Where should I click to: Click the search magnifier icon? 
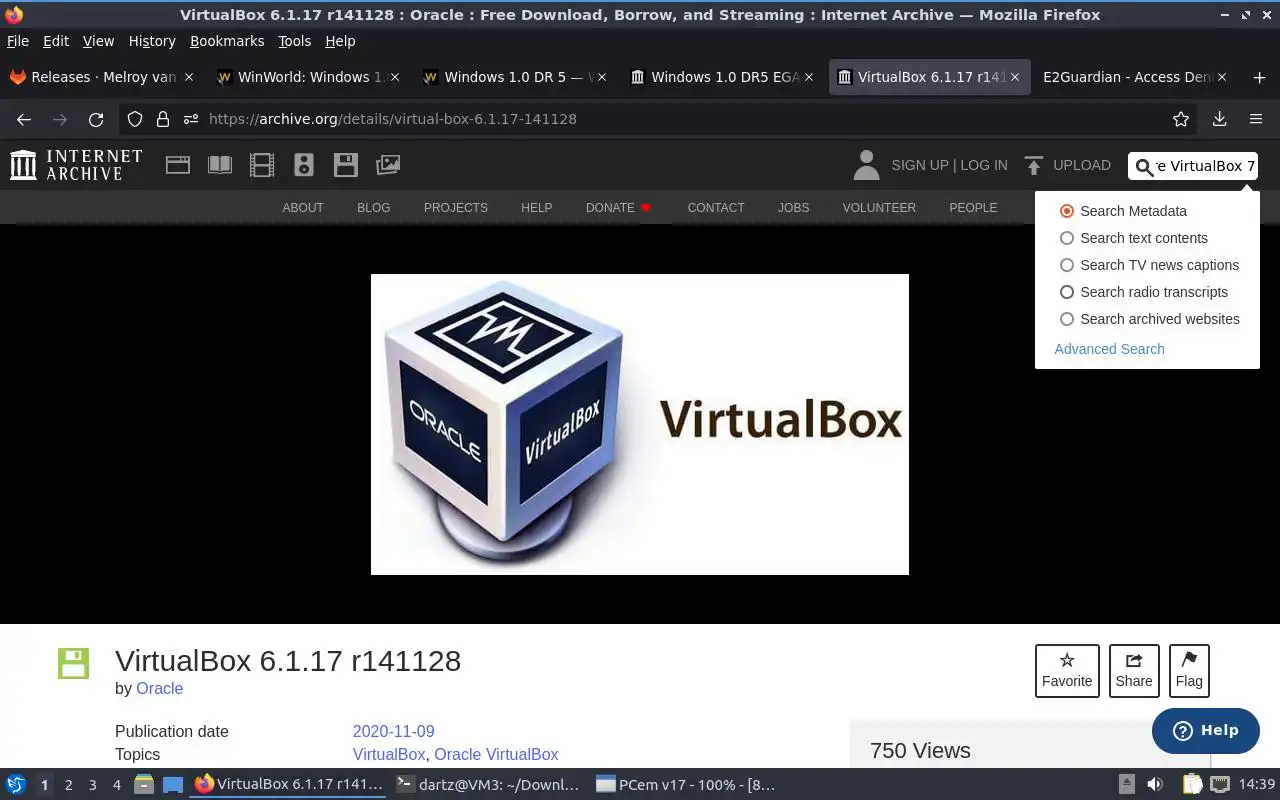1144,167
